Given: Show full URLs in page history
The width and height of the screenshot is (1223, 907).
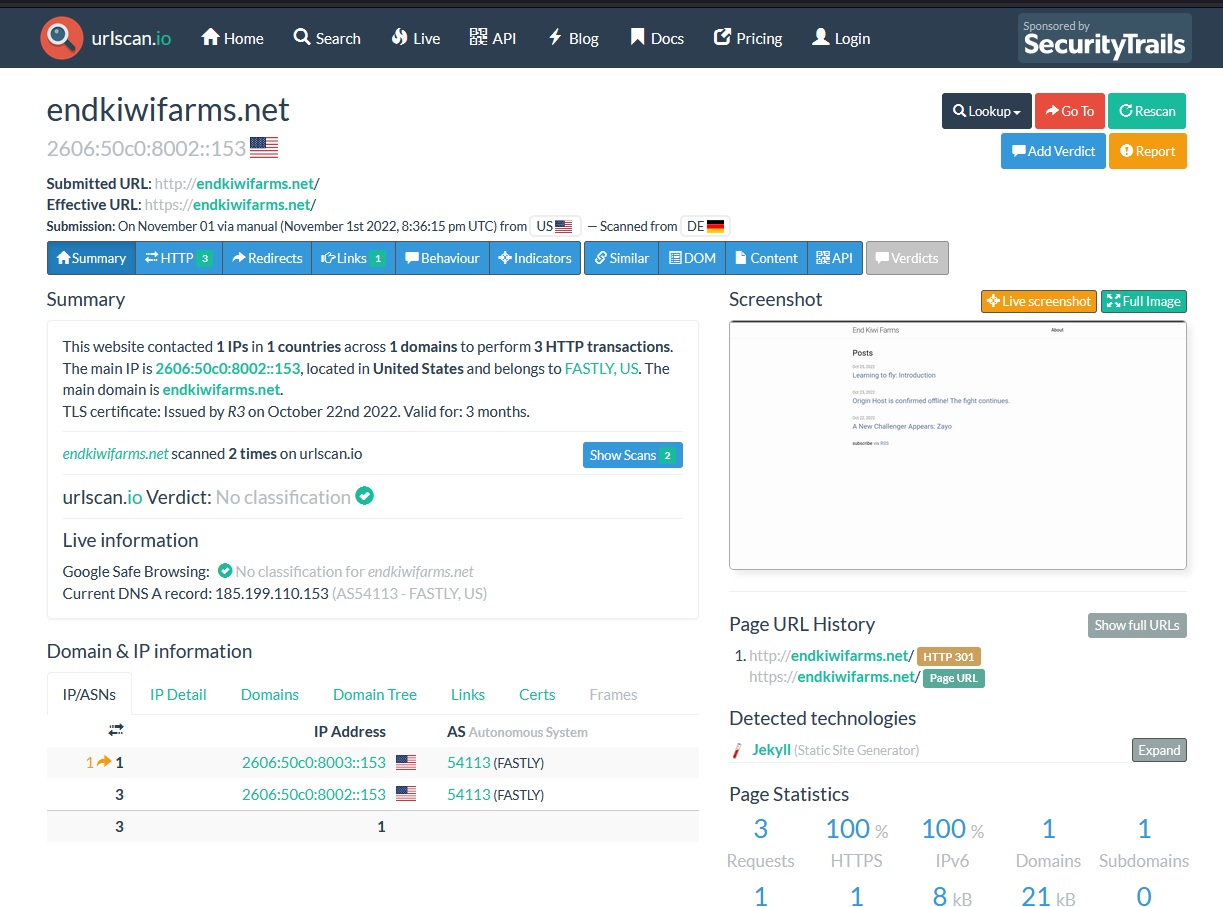Looking at the screenshot, I should [x=1136, y=625].
